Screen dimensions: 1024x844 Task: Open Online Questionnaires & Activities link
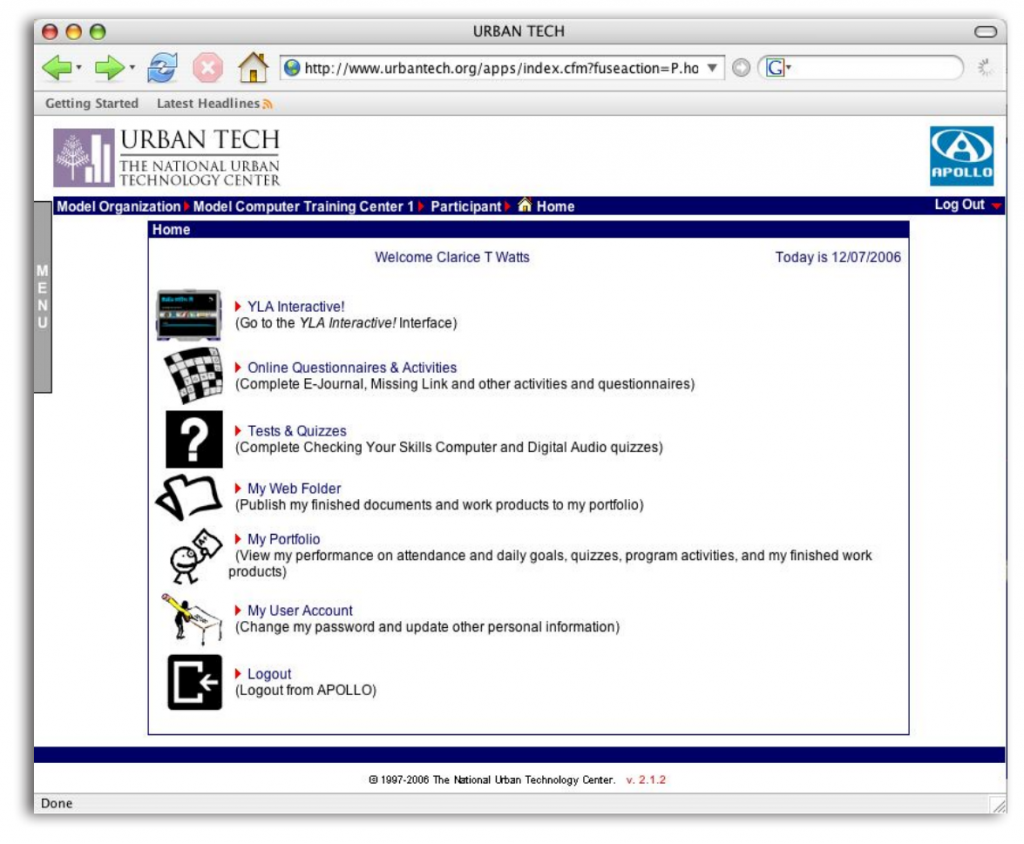[x=352, y=367]
